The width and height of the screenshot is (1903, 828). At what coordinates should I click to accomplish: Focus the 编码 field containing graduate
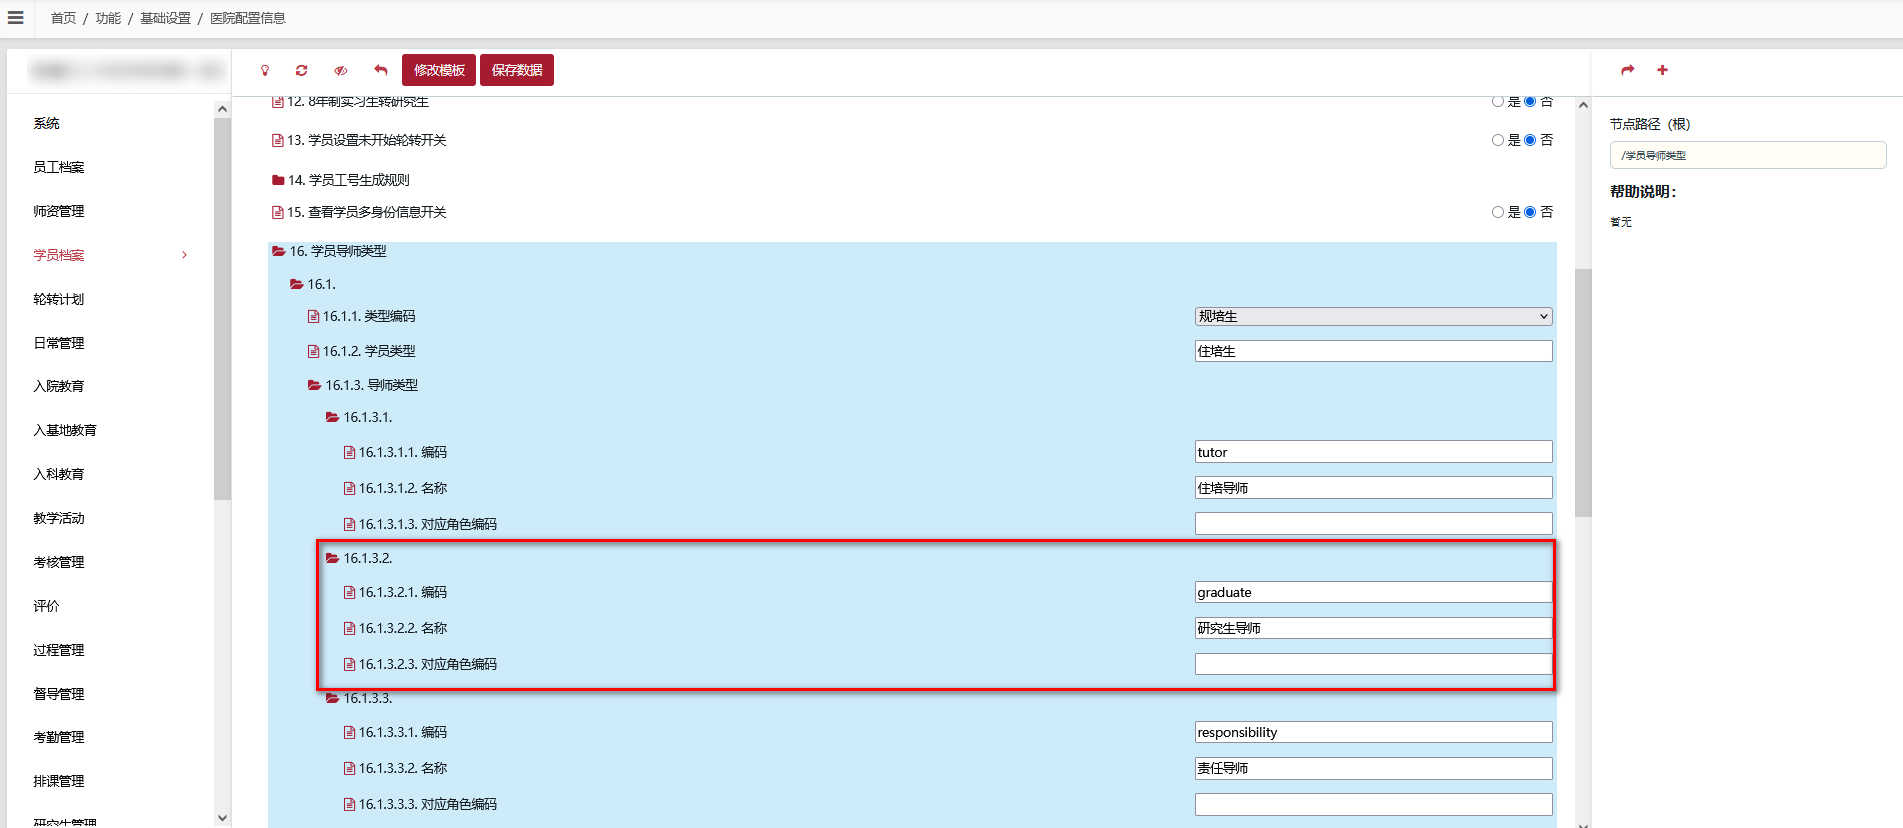pyautogui.click(x=1373, y=592)
